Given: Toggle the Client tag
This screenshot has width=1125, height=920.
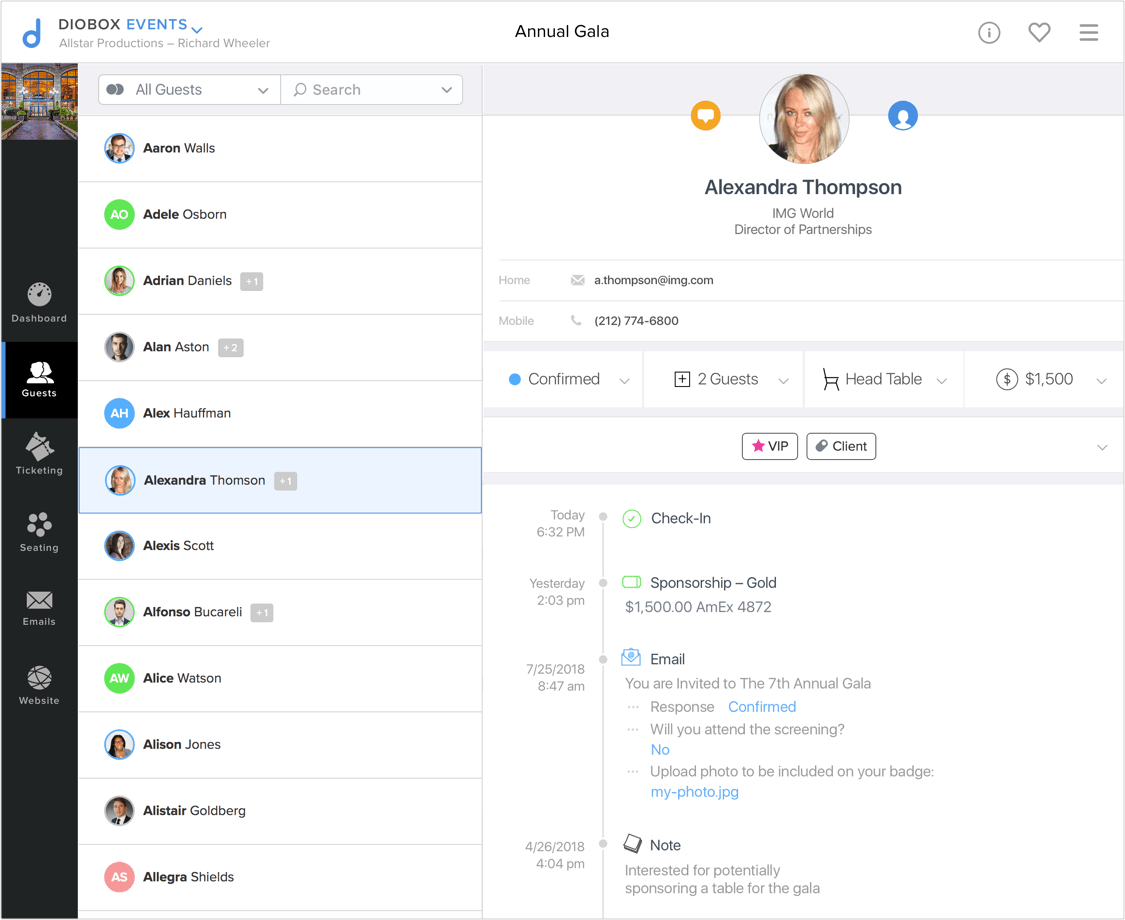Looking at the screenshot, I should 841,446.
